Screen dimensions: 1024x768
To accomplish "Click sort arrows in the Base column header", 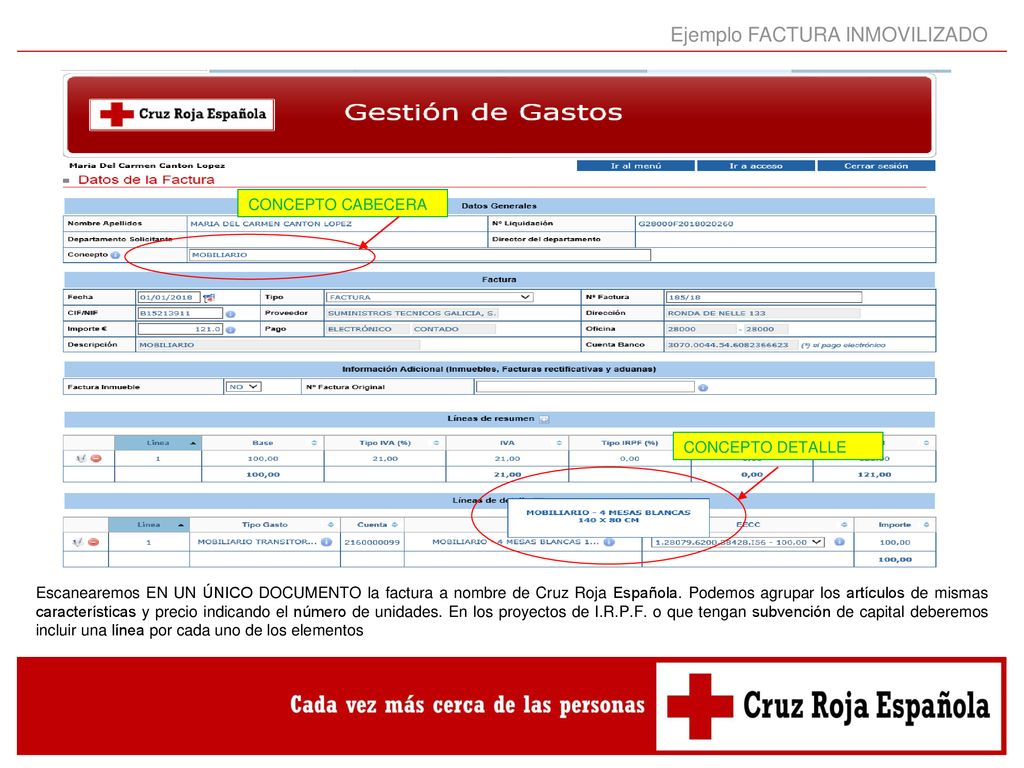I will [314, 443].
